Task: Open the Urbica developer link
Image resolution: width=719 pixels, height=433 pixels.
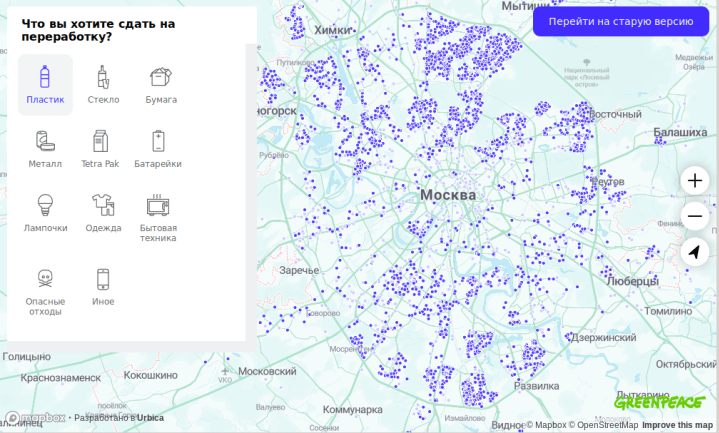Action: point(150,418)
